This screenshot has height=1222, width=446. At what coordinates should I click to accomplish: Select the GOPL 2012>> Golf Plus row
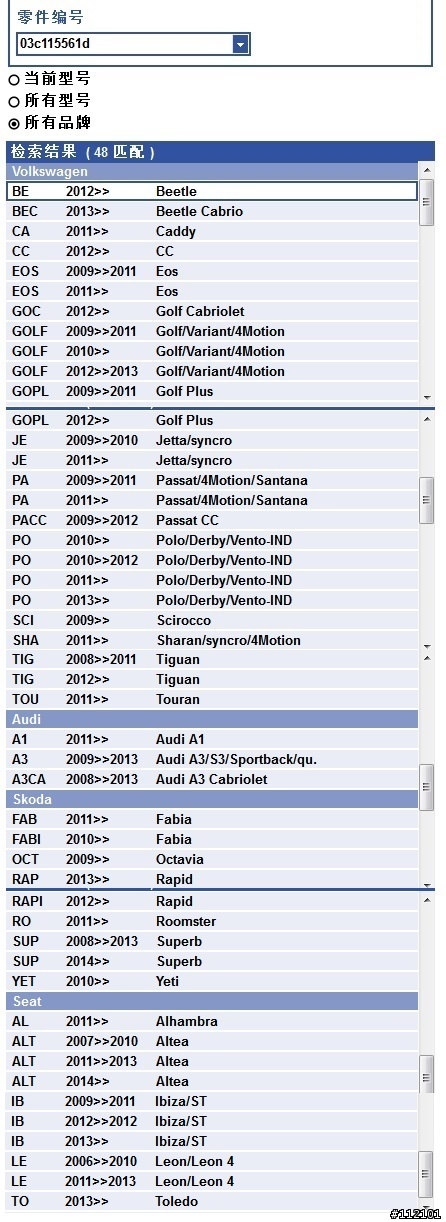(x=212, y=420)
